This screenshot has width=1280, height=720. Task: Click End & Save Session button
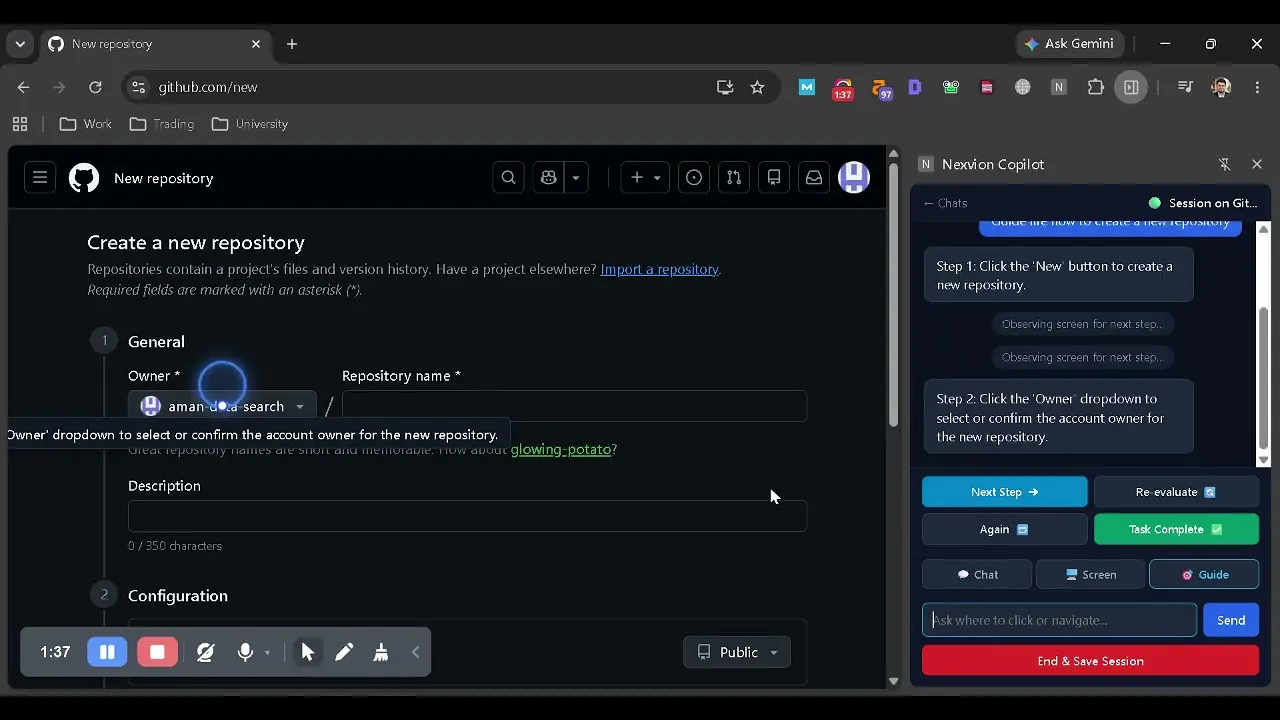coord(1090,661)
